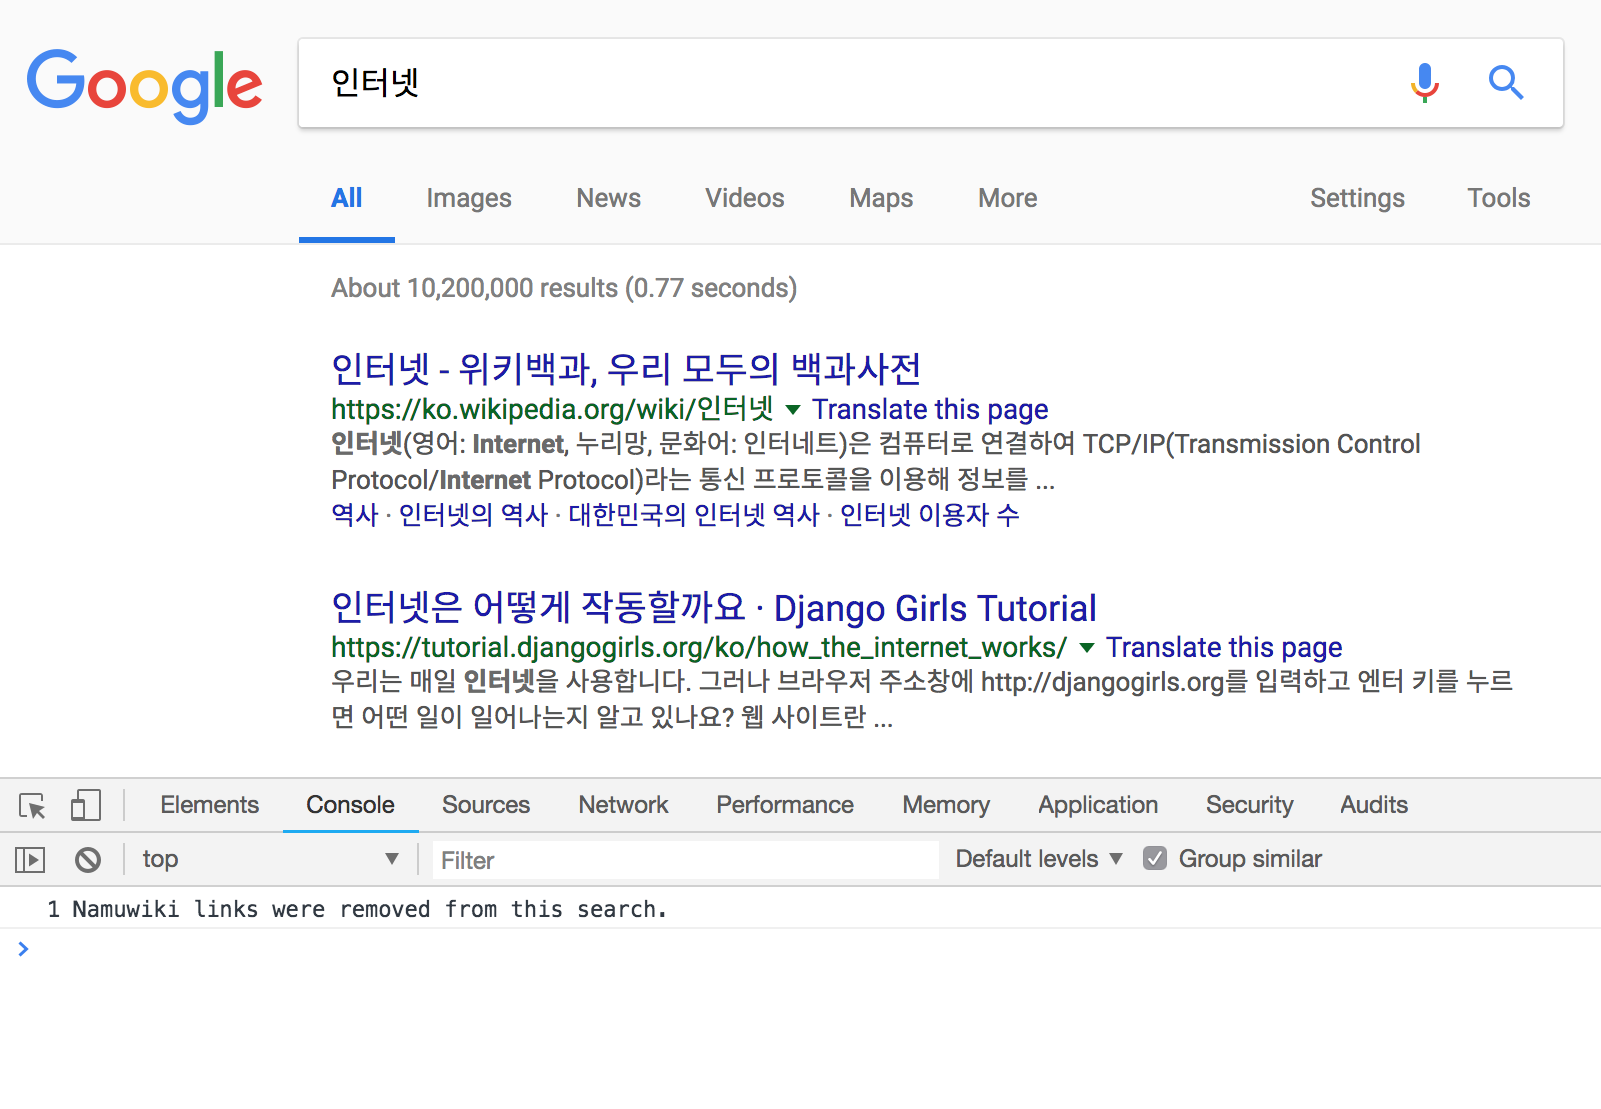Viewport: 1601px width, 1109px height.
Task: Toggle the device toolbar icon in DevTools
Action: pyautogui.click(x=87, y=805)
